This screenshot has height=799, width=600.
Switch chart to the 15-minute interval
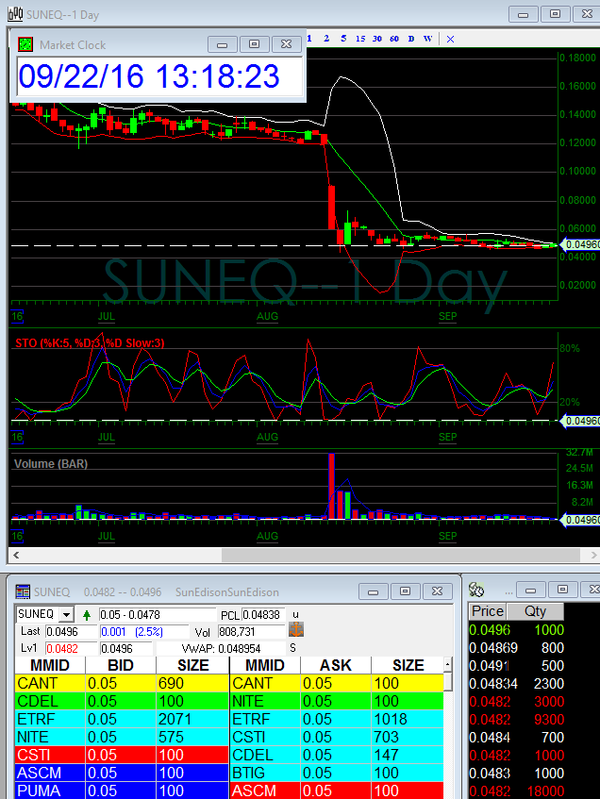[360, 38]
